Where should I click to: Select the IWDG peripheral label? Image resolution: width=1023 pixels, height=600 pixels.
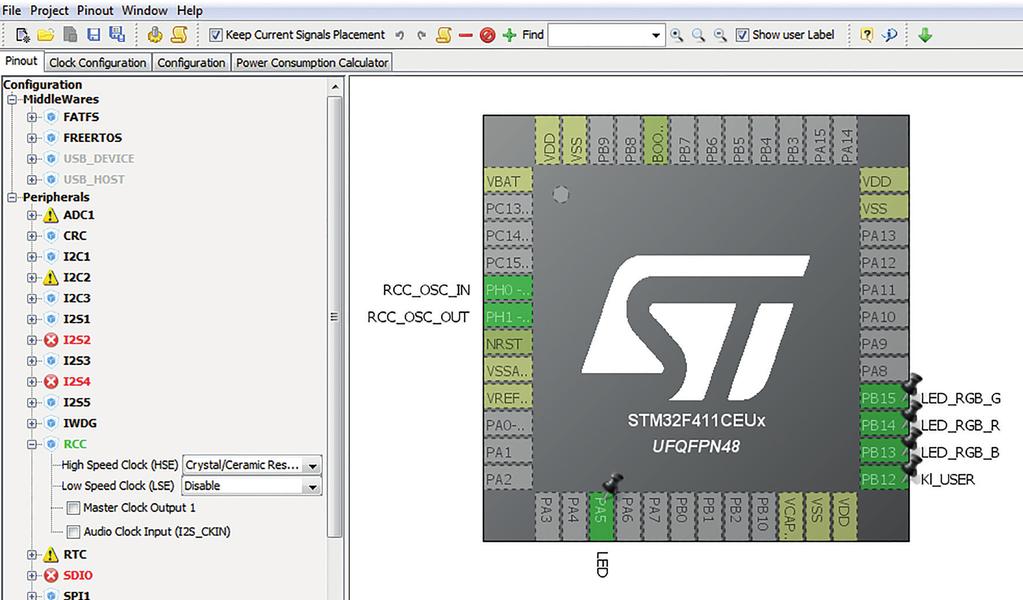pyautogui.click(x=80, y=423)
